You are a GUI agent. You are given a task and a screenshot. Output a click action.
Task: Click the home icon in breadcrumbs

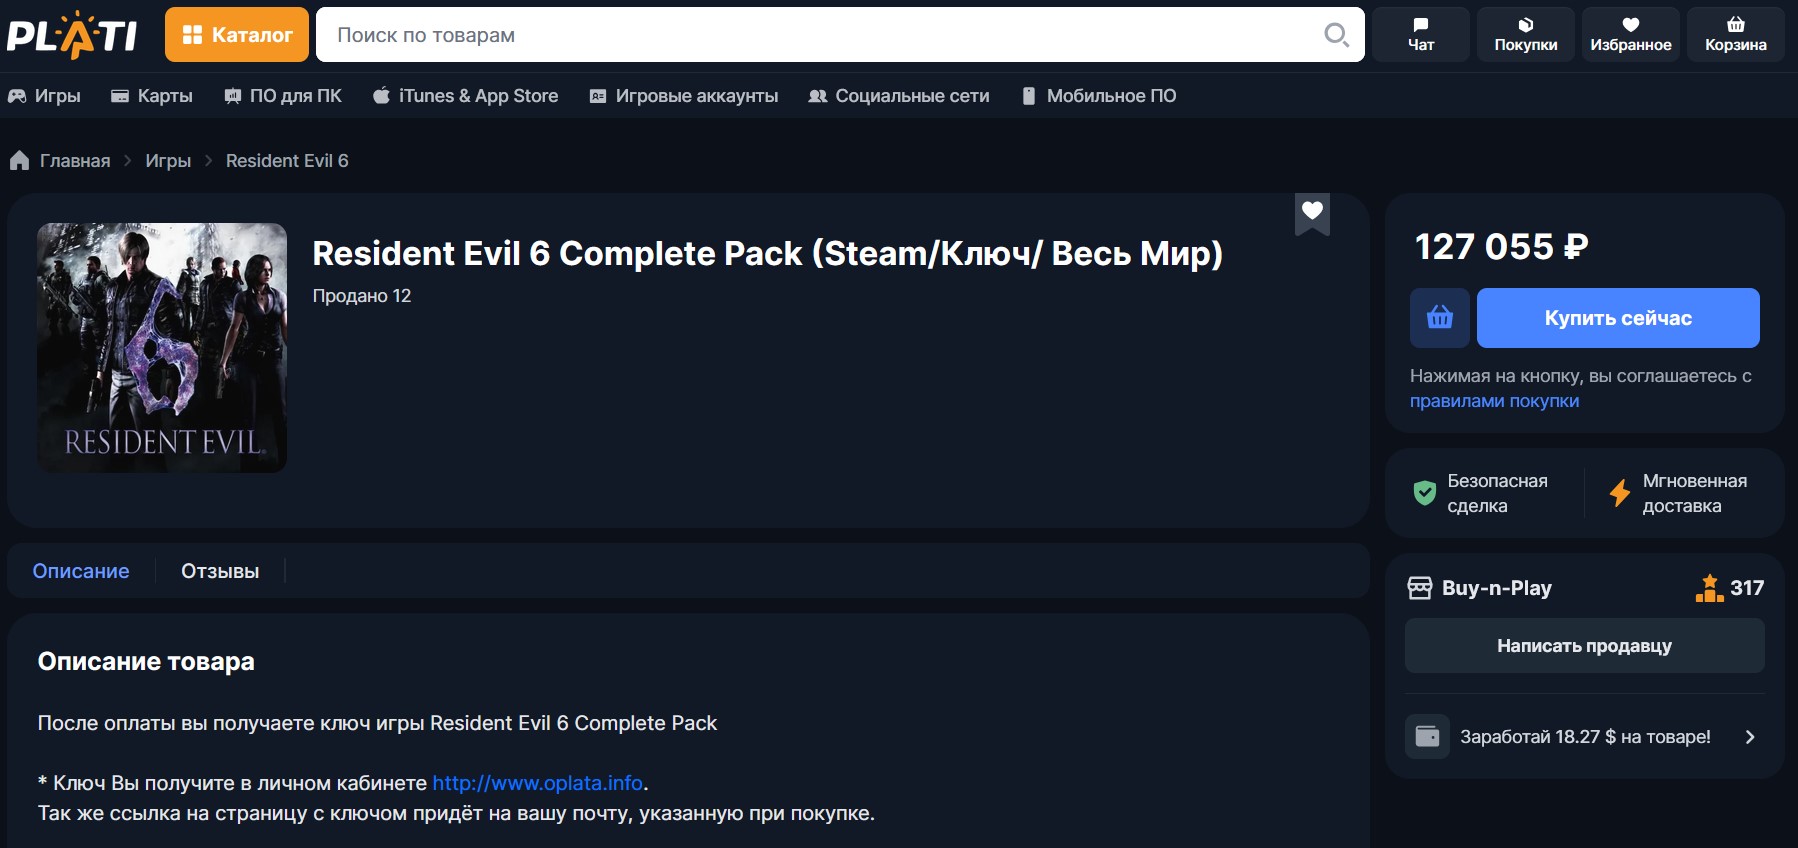pos(20,161)
